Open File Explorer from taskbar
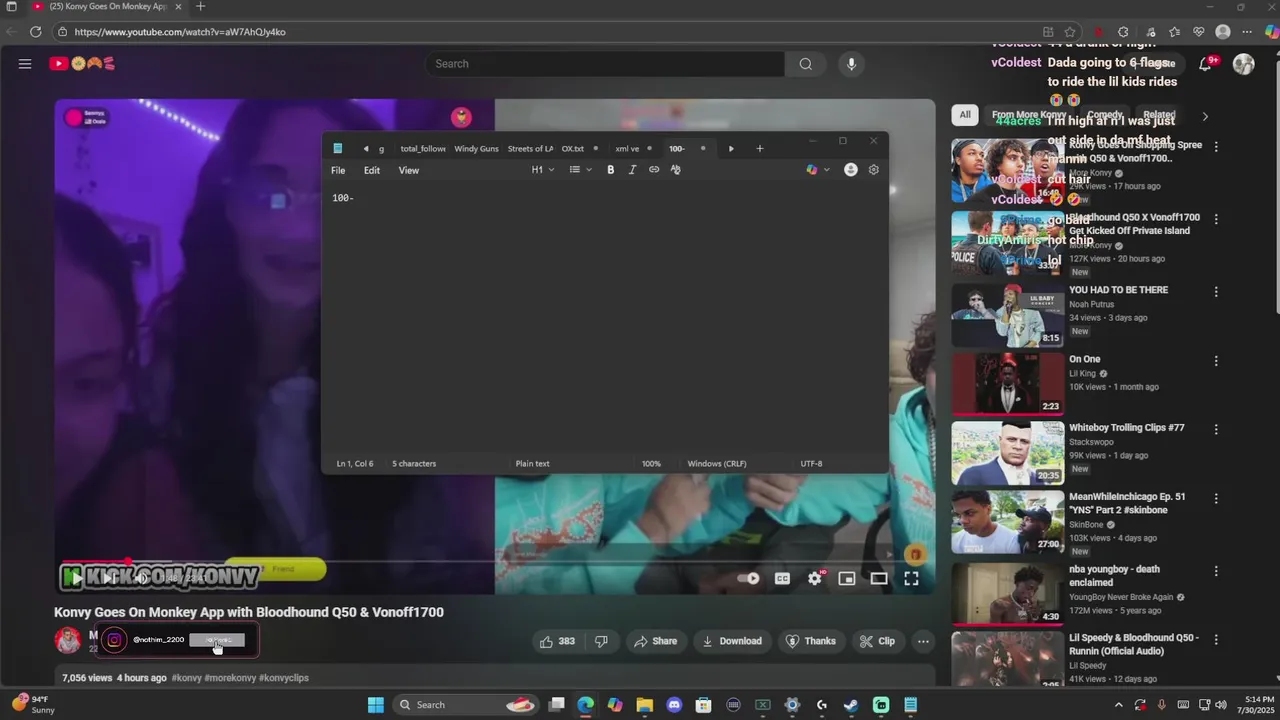The height and width of the screenshot is (720, 1280). coord(644,705)
